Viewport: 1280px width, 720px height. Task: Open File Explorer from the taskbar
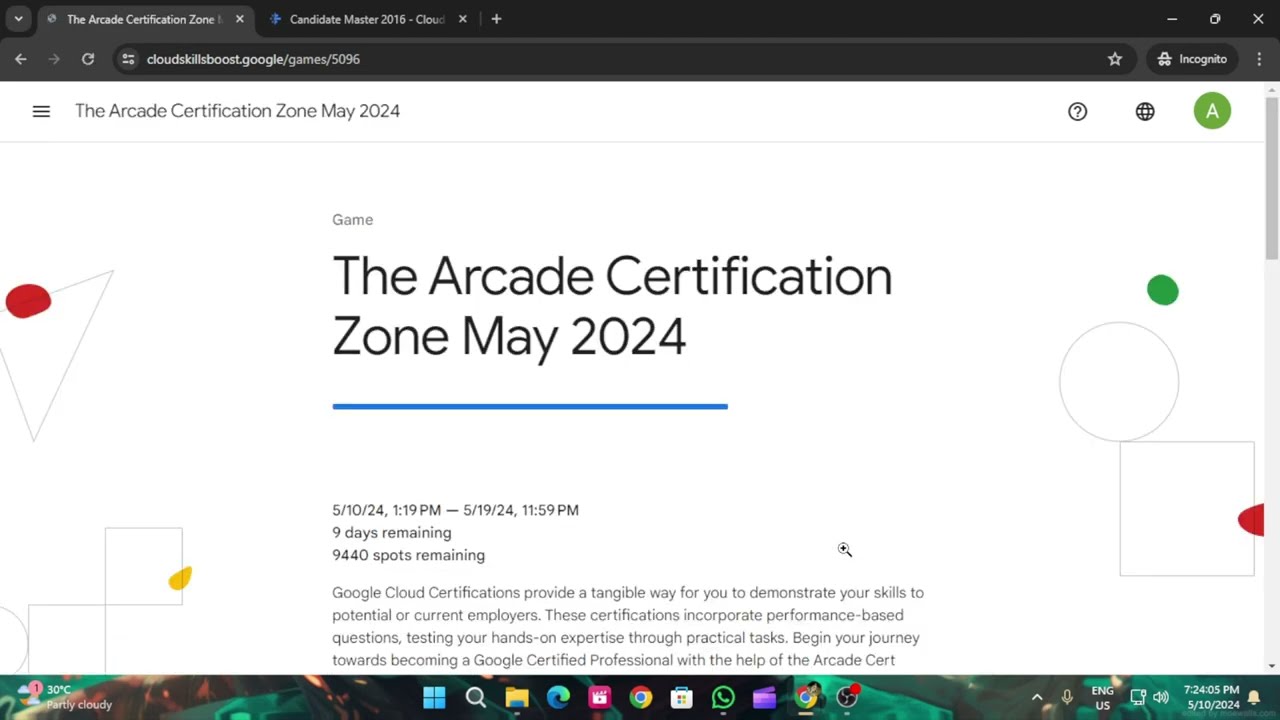517,697
